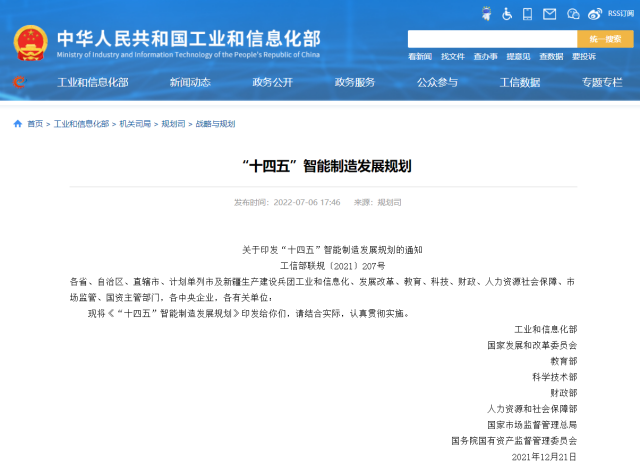Click the red C icon on left edge
640x465 pixels.
(19, 82)
